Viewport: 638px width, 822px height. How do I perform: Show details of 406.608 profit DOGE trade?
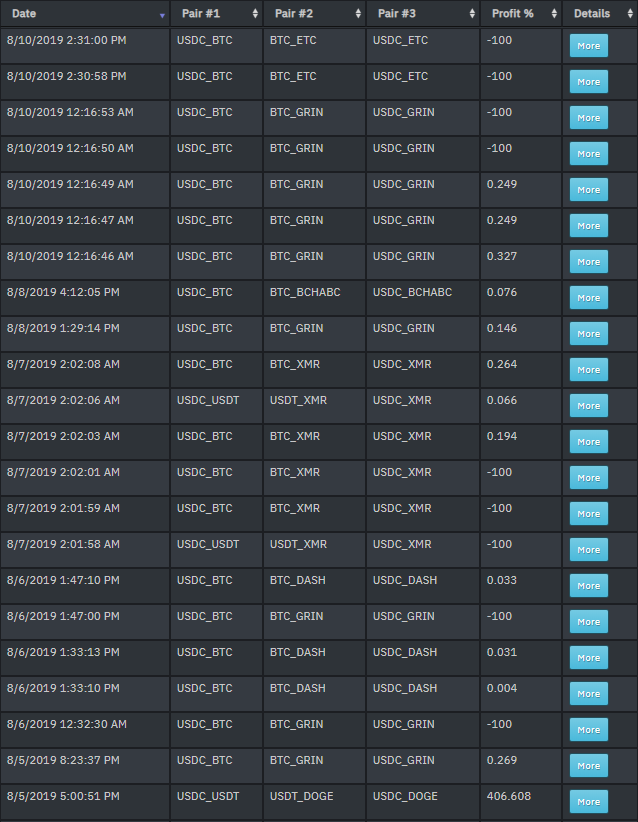point(589,802)
